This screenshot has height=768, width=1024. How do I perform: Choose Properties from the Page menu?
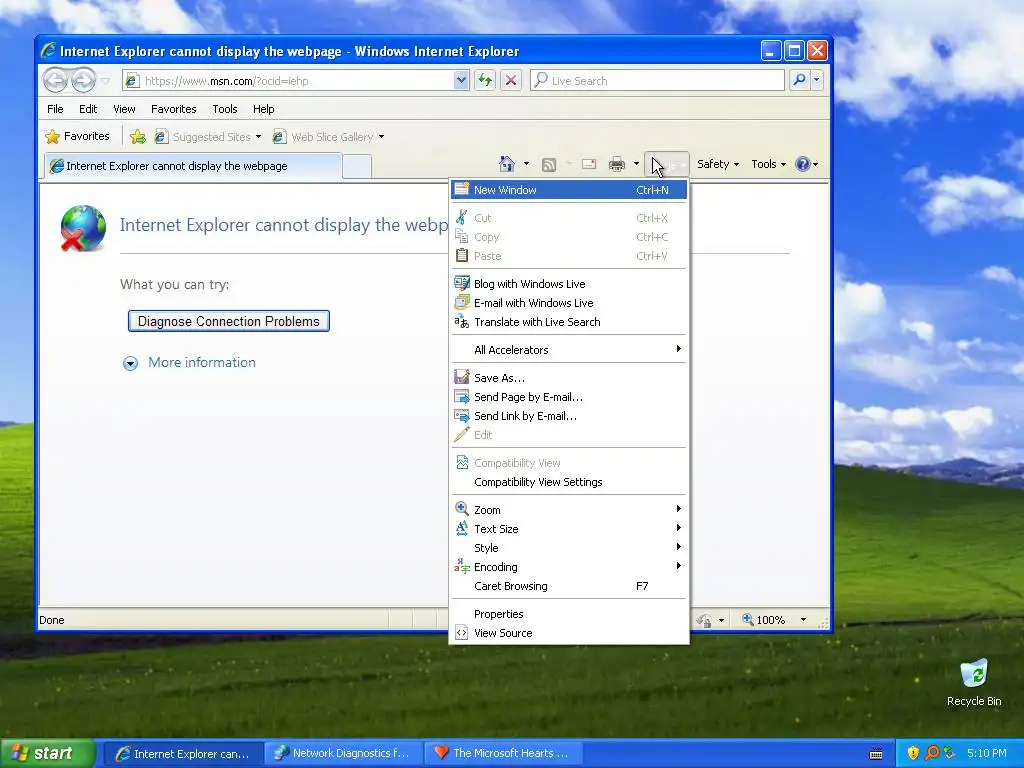click(569, 614)
